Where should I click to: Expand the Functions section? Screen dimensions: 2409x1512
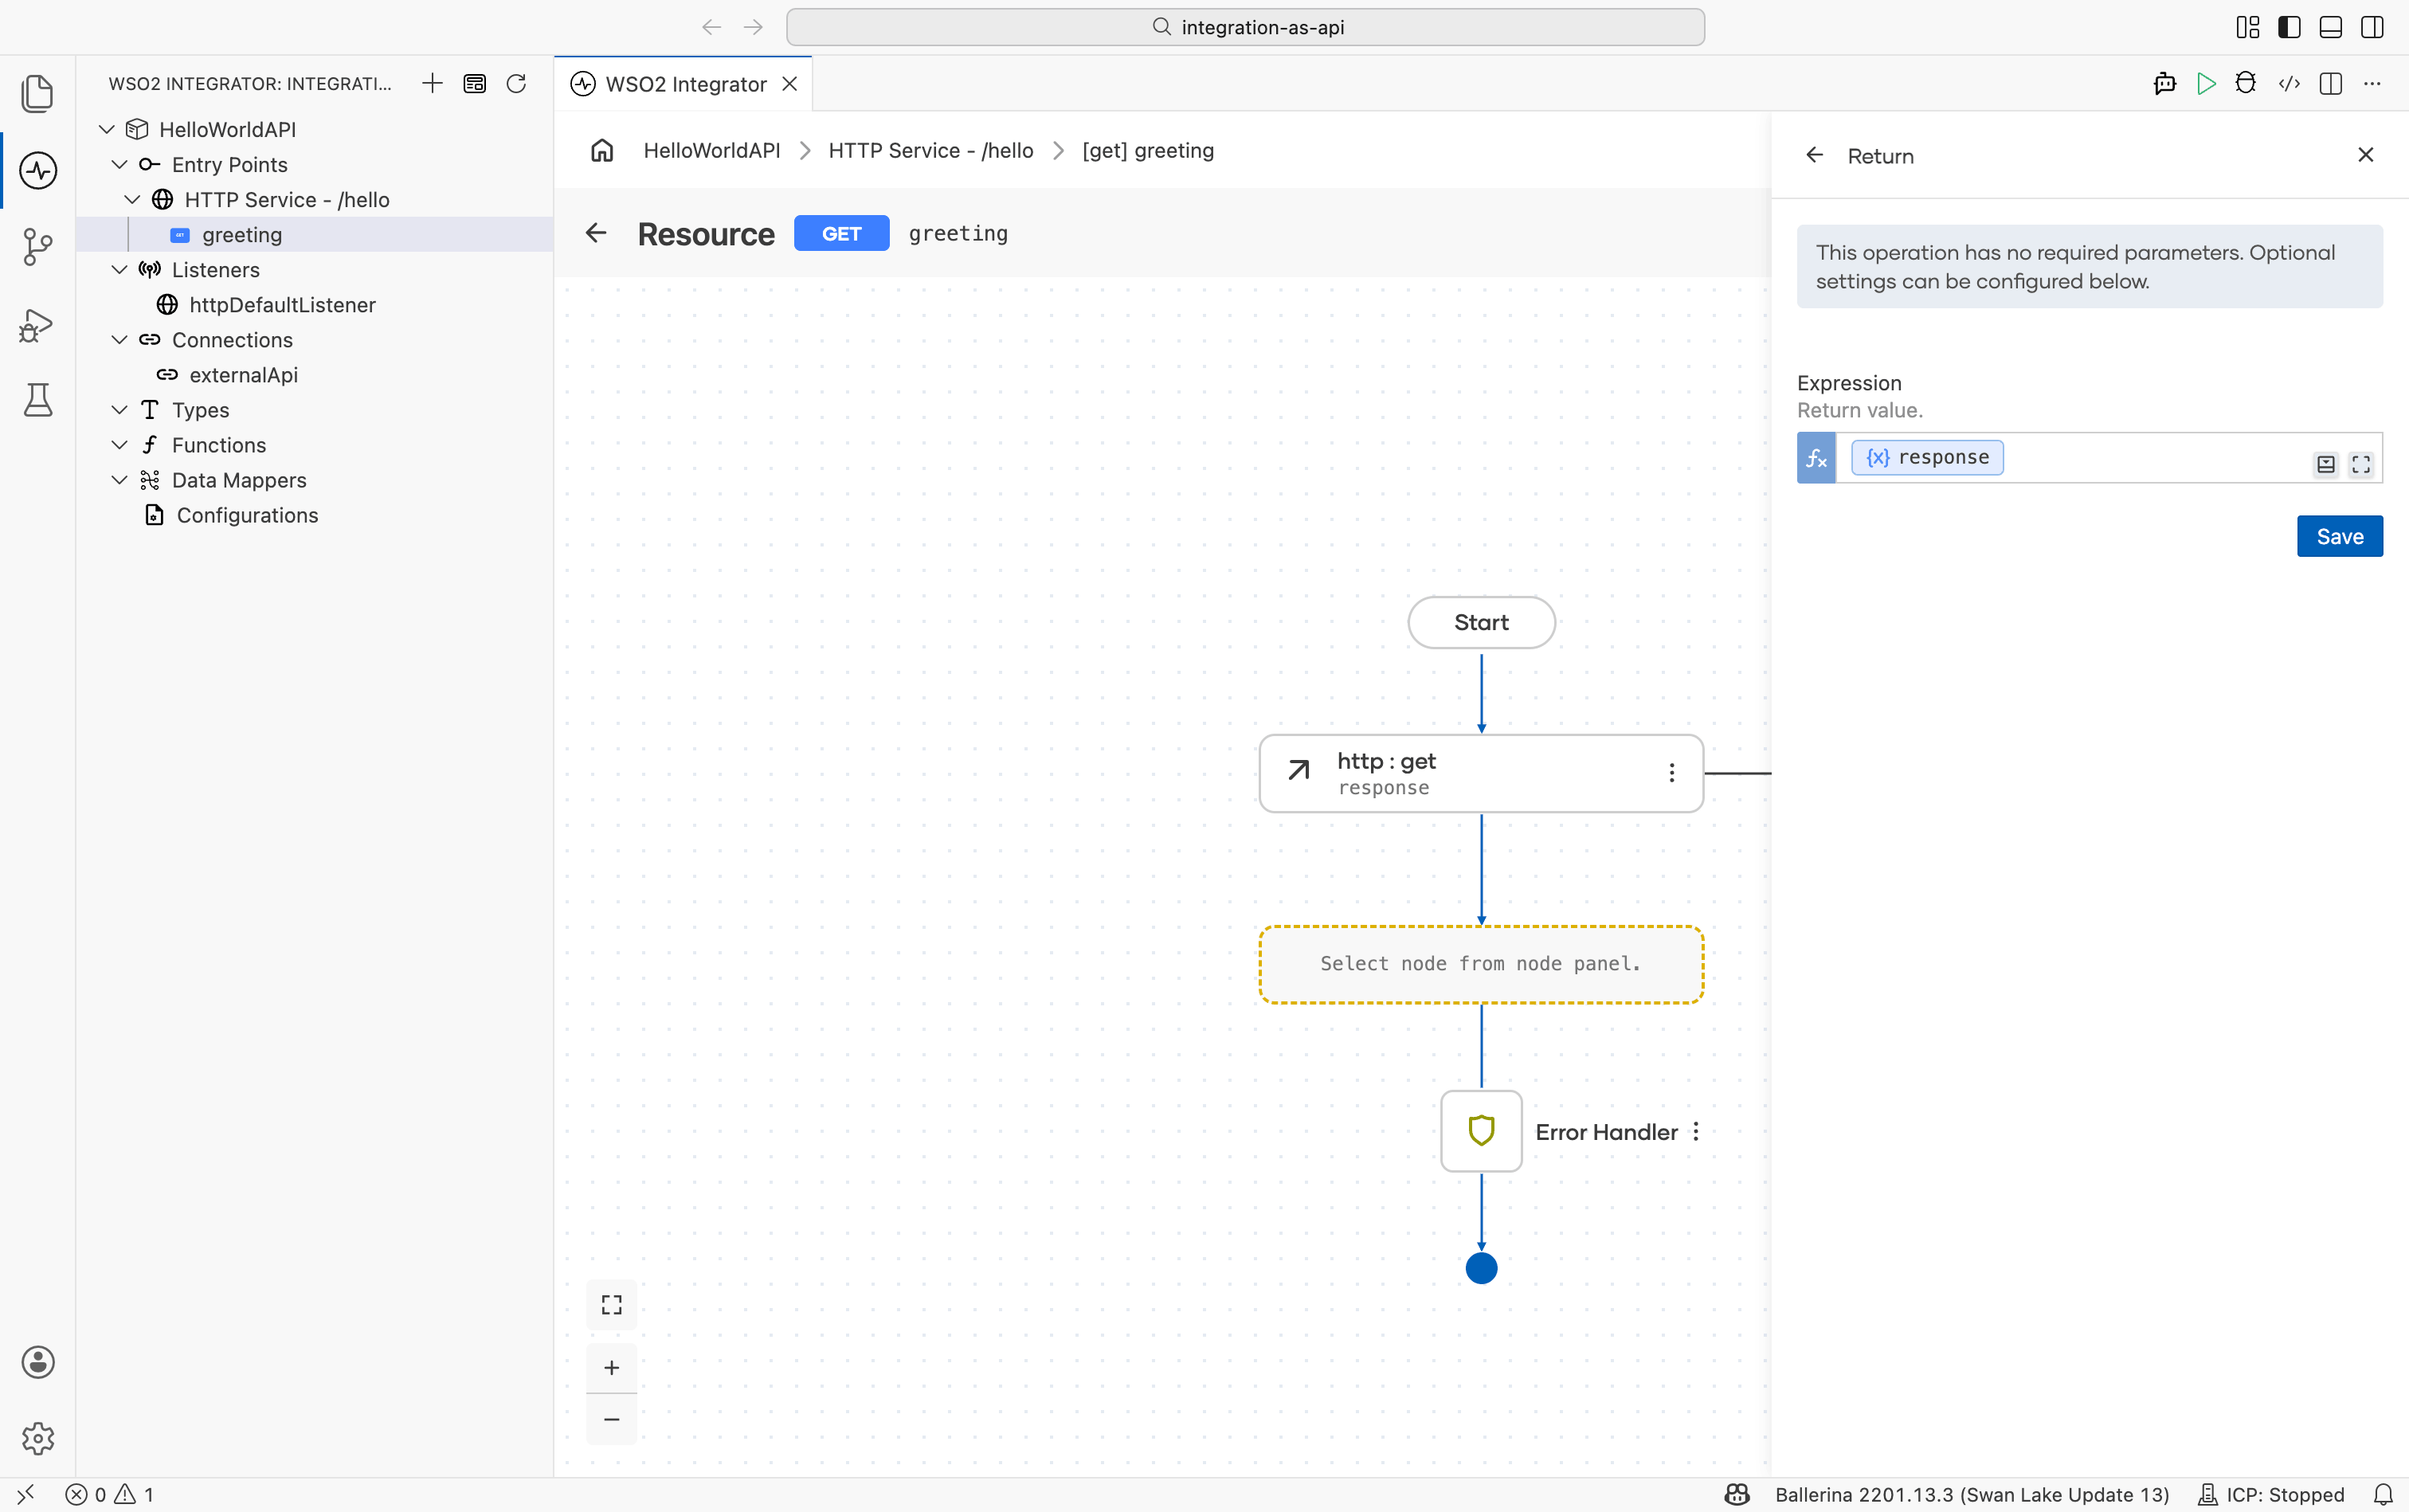[120, 444]
